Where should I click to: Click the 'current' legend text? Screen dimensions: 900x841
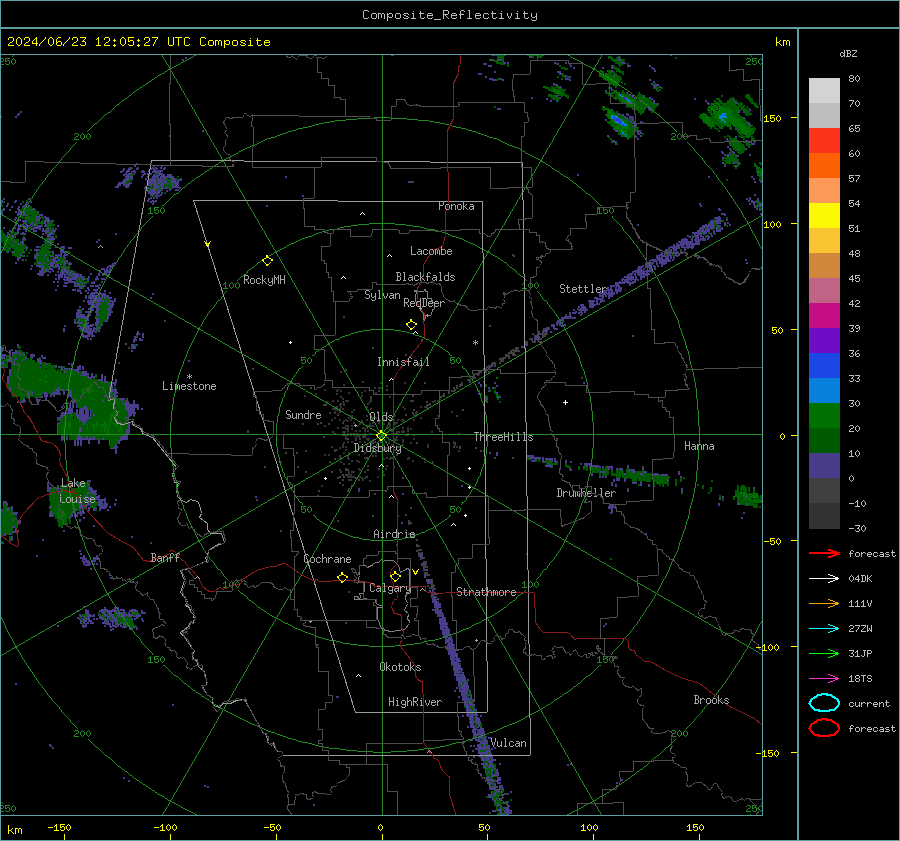(x=869, y=703)
